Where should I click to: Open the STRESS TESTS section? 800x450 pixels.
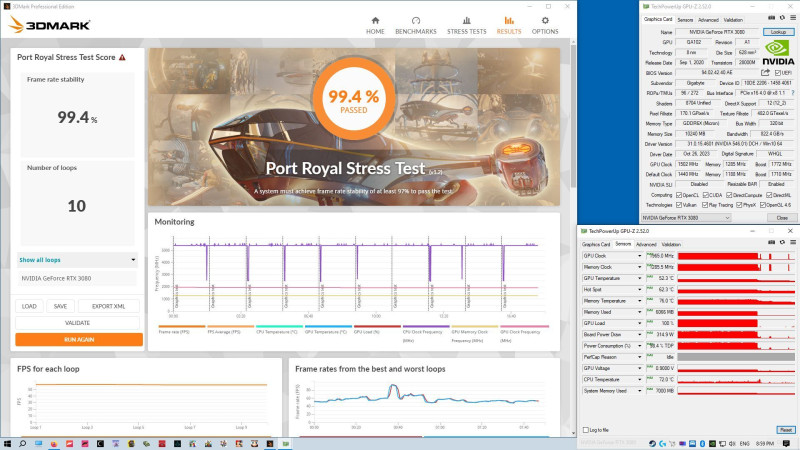click(x=466, y=26)
